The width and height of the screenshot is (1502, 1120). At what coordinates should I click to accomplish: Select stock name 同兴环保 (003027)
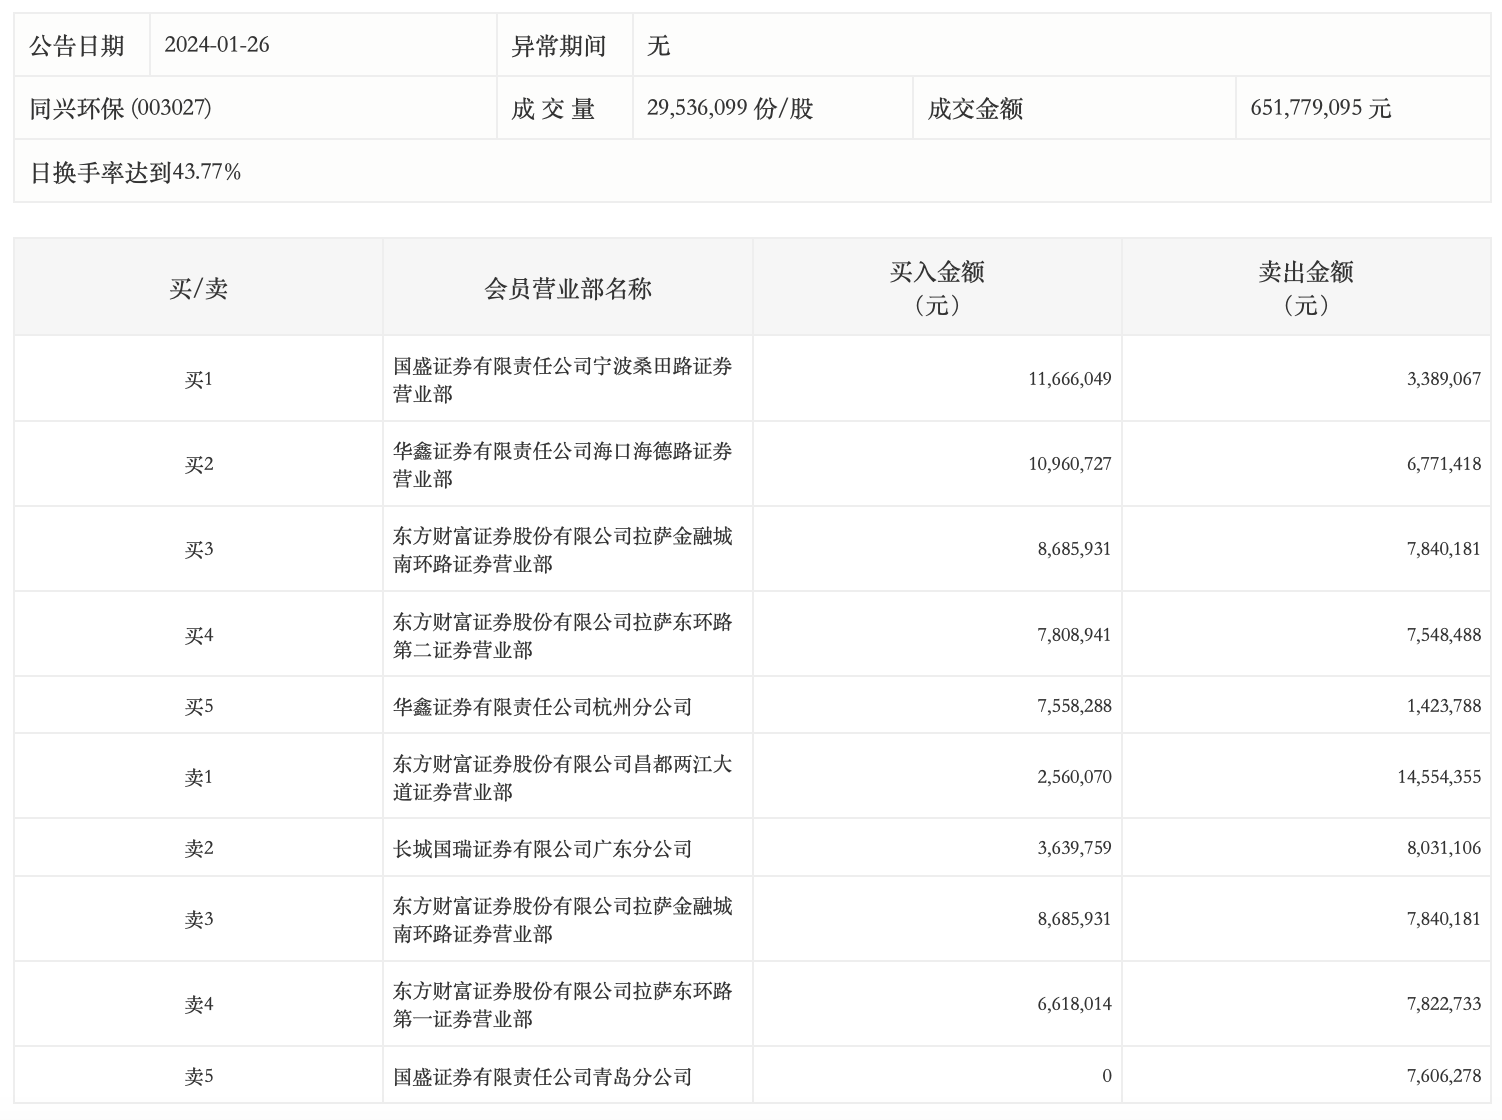click(x=120, y=108)
